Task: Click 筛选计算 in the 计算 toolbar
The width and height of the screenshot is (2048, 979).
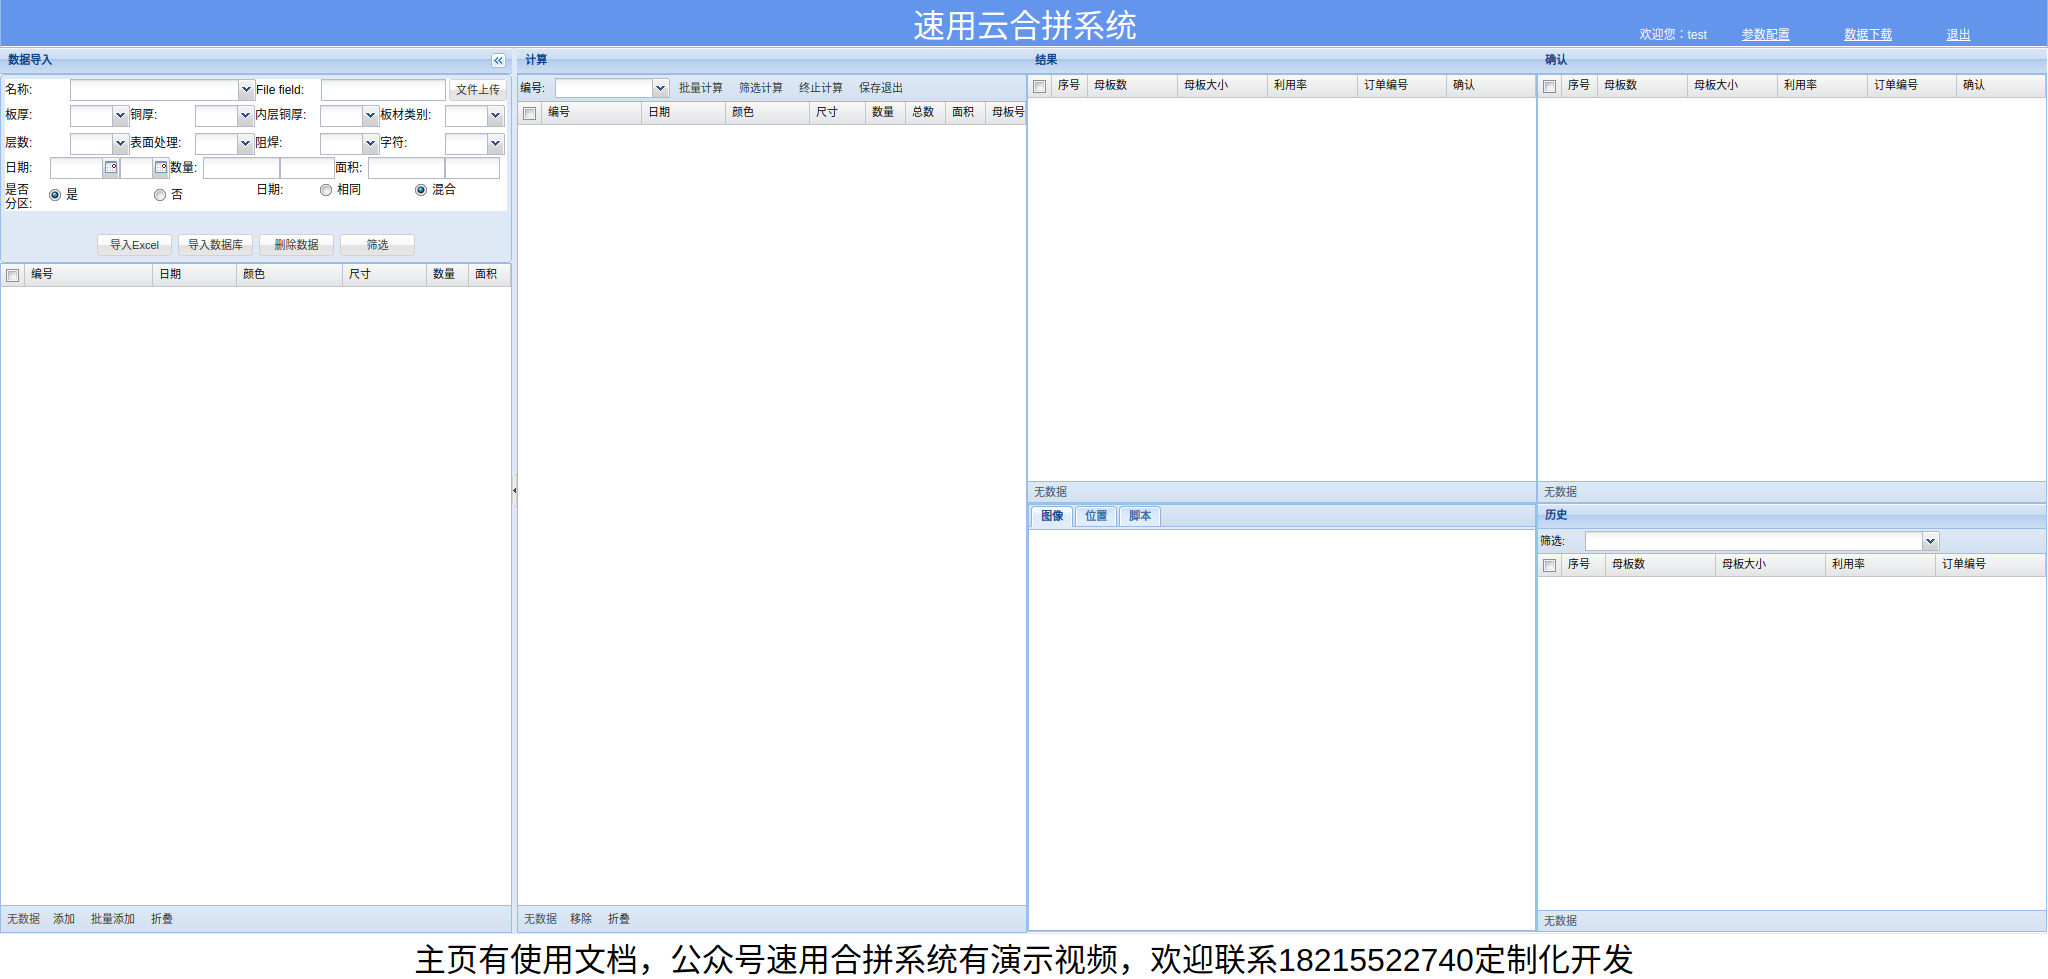Action: (x=761, y=89)
